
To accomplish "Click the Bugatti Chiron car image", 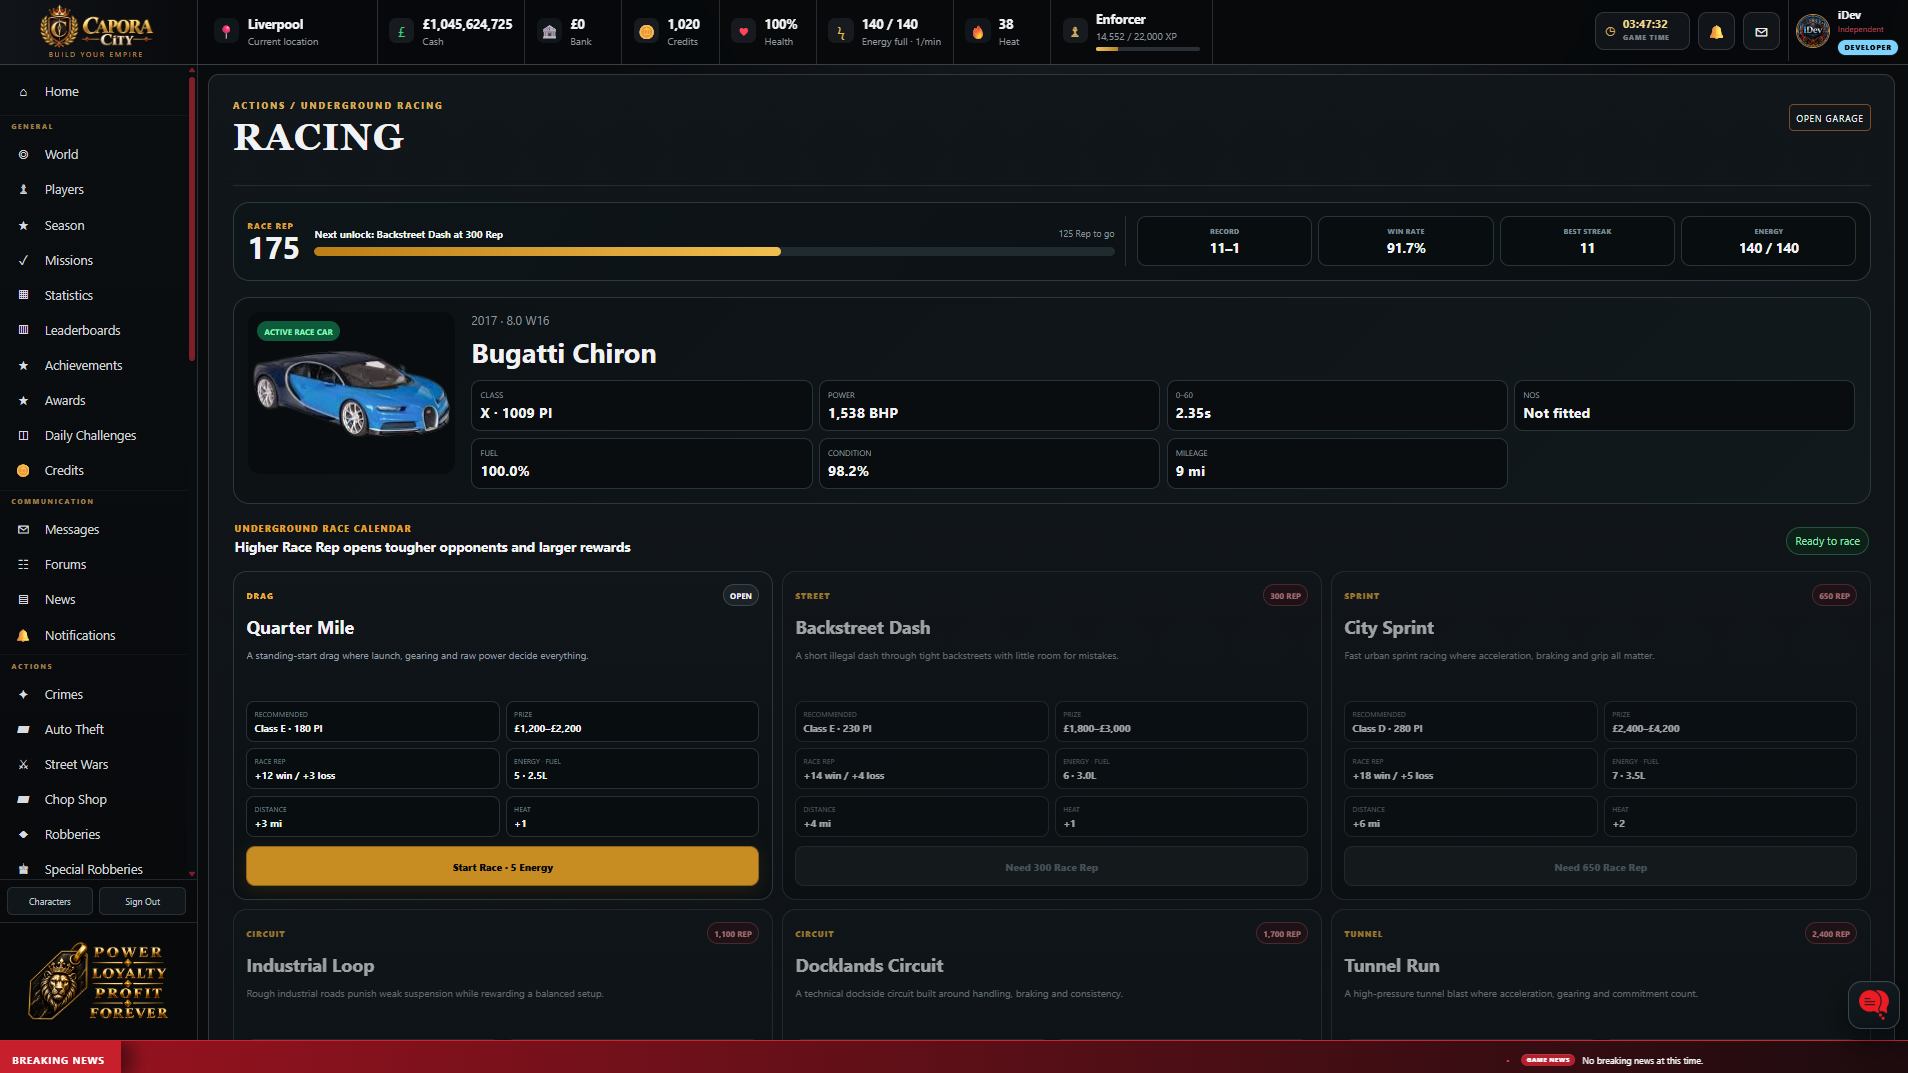I will 351,393.
